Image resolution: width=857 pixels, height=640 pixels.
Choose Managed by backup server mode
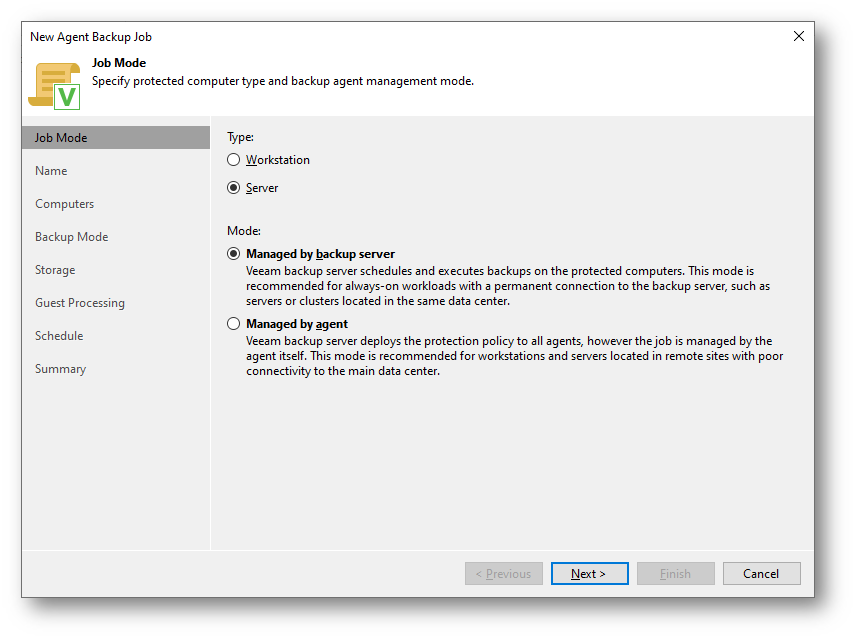click(x=234, y=254)
